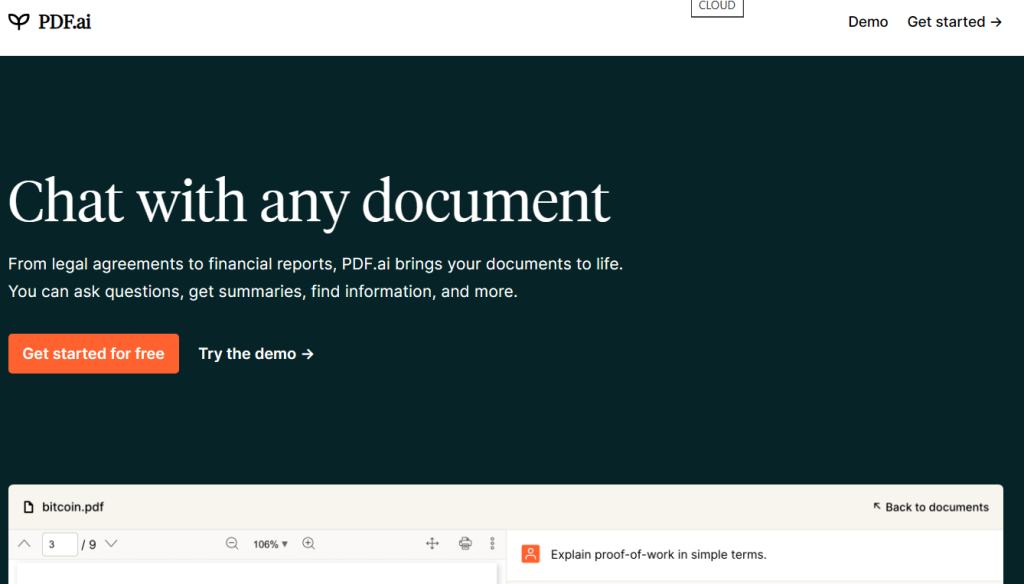Click the page number input field
The height and width of the screenshot is (584, 1024).
coord(59,544)
